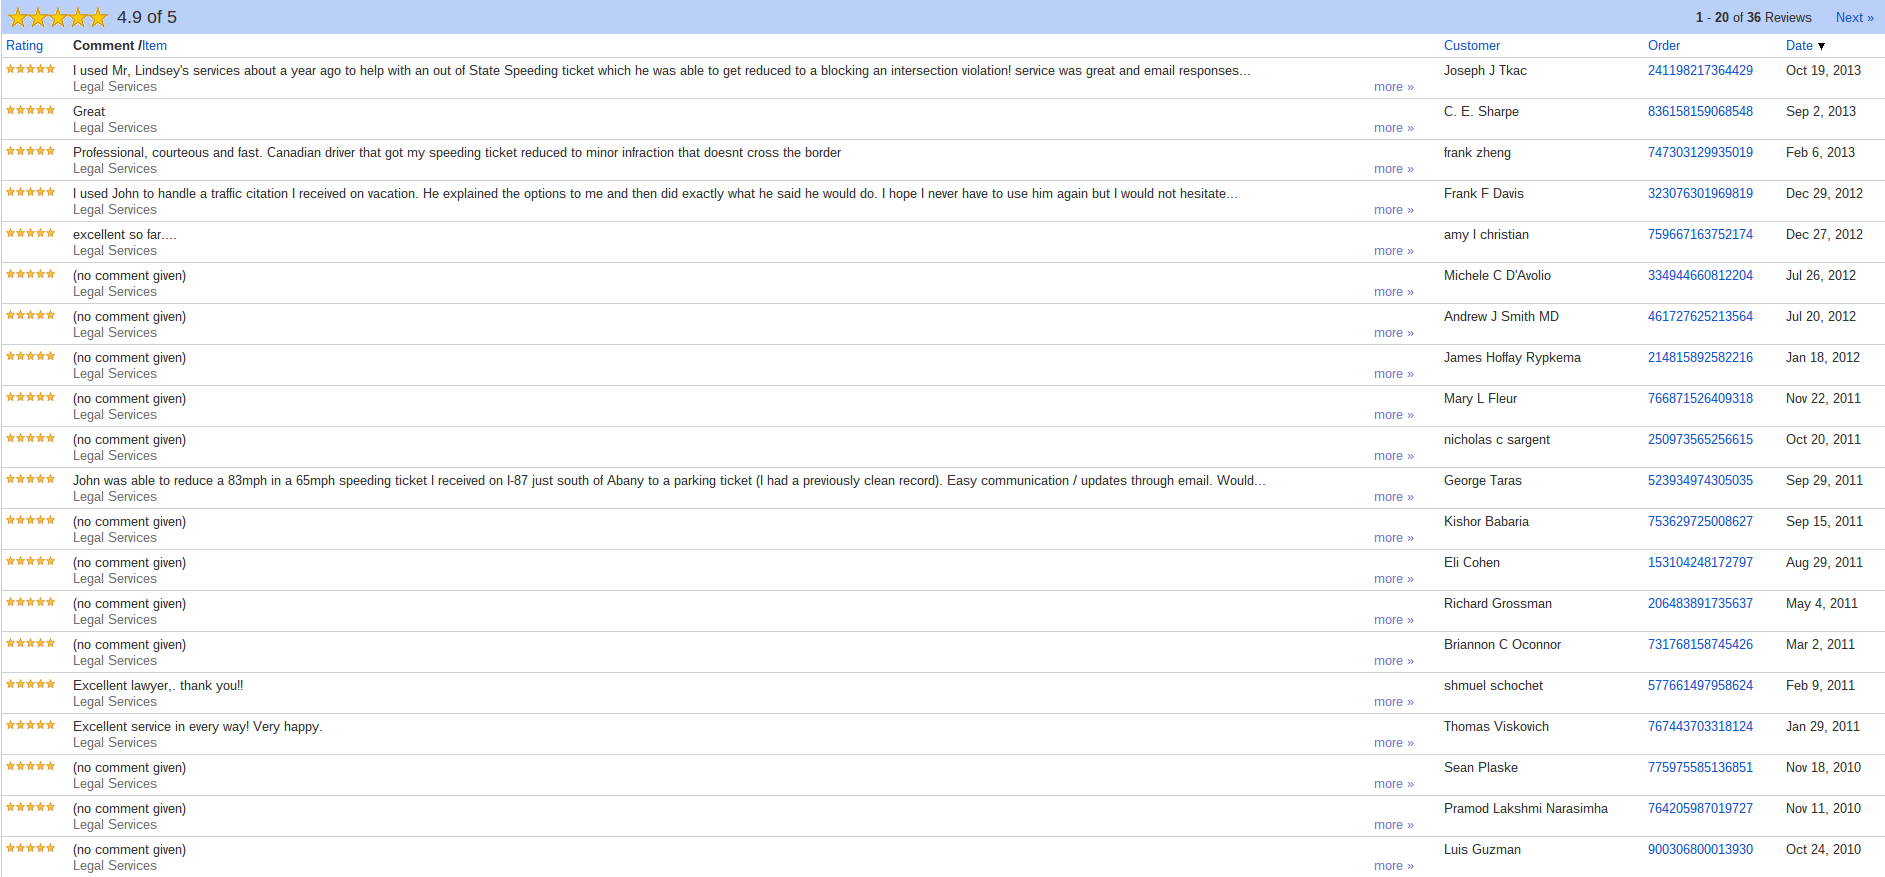Click the date sort arrow icon

[x=1821, y=46]
